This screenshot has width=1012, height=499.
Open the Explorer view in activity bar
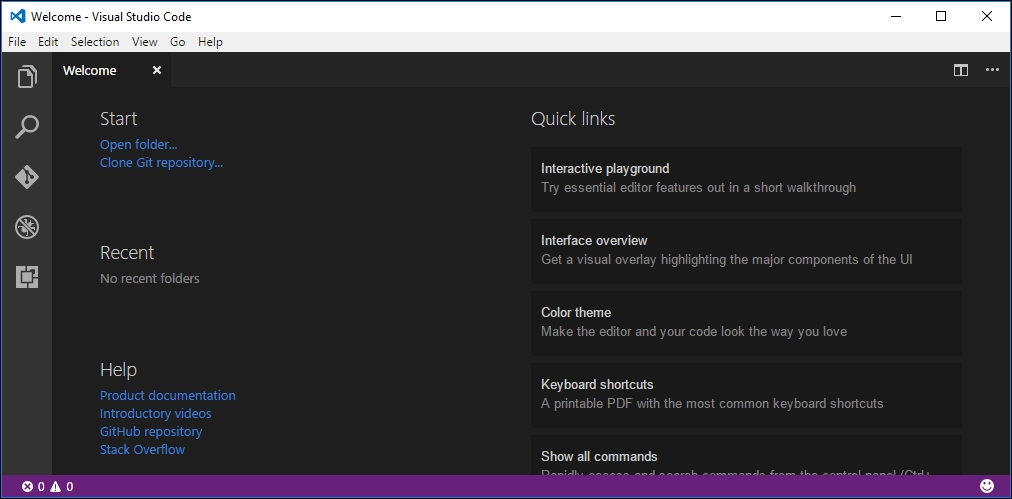(27, 77)
